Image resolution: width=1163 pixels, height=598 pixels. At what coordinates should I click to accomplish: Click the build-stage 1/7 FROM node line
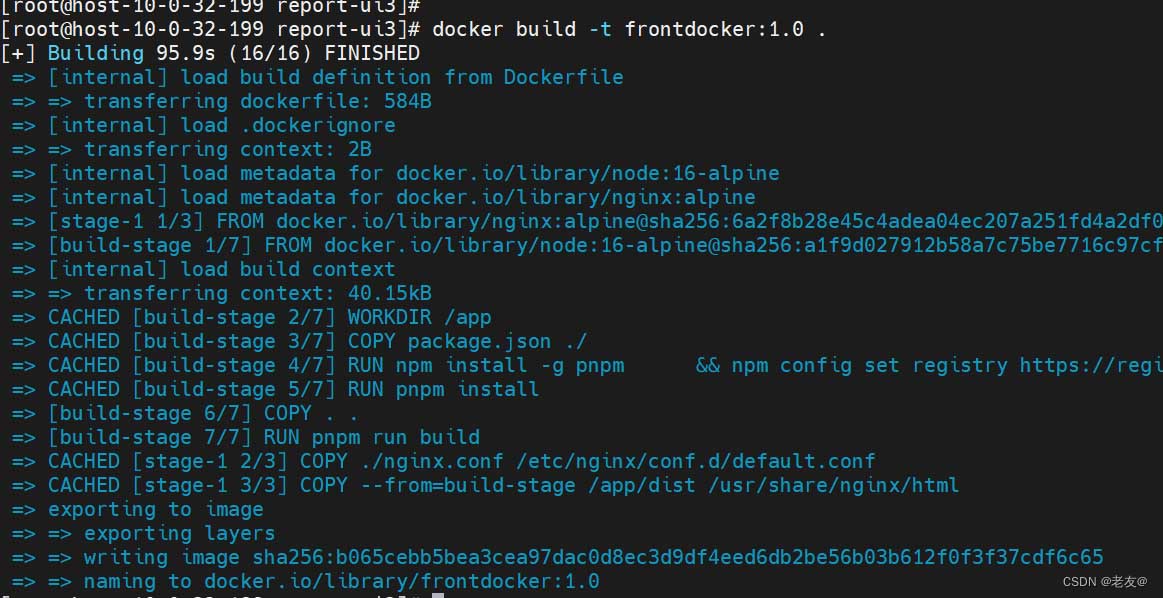tap(587, 245)
